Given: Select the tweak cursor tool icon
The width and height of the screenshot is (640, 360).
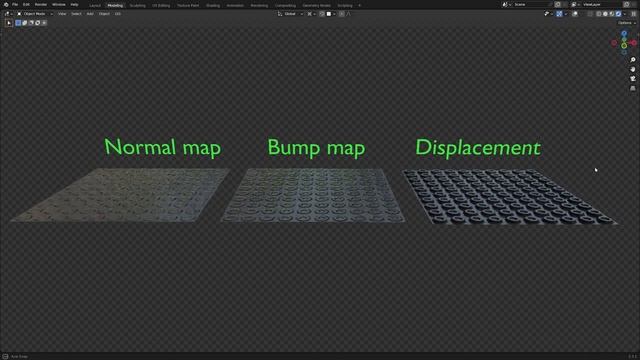Looking at the screenshot, I should [x=9, y=23].
